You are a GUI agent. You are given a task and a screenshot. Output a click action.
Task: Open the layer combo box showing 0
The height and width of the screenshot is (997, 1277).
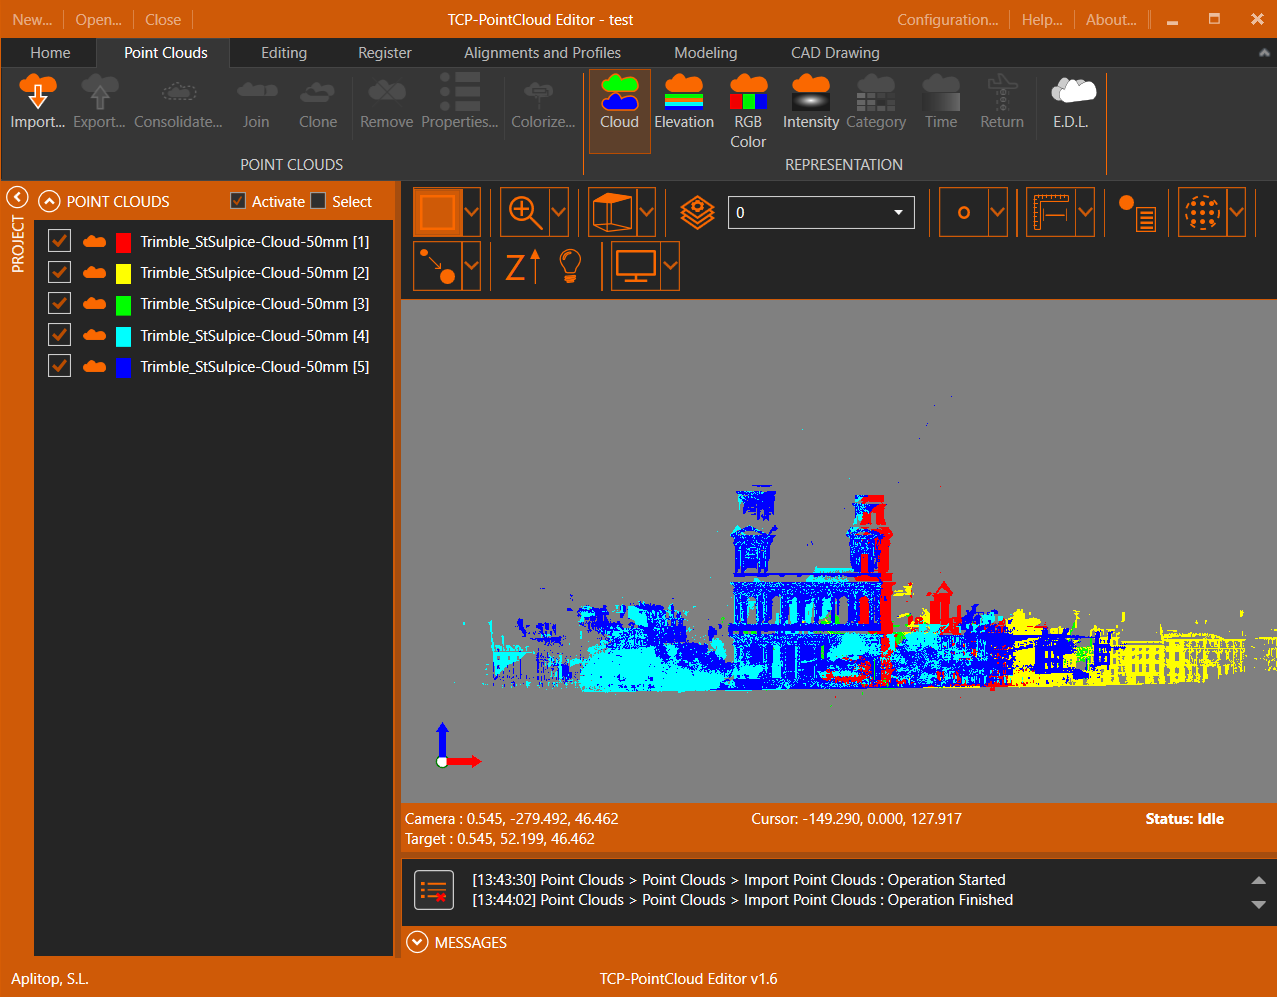click(821, 212)
